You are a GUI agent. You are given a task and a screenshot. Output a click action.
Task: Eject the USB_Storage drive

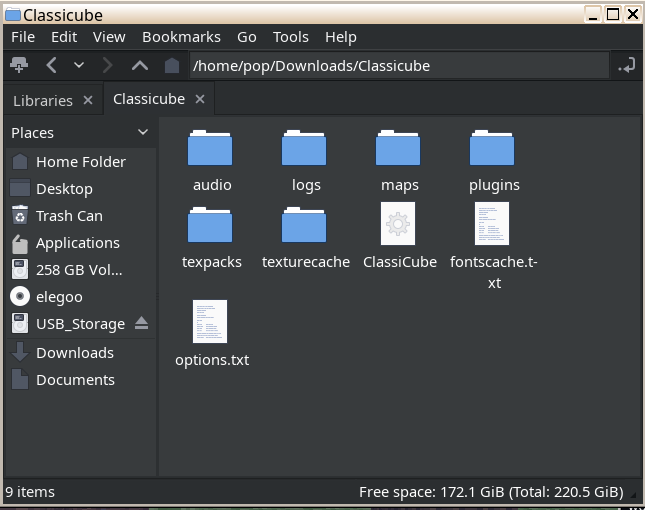142,323
